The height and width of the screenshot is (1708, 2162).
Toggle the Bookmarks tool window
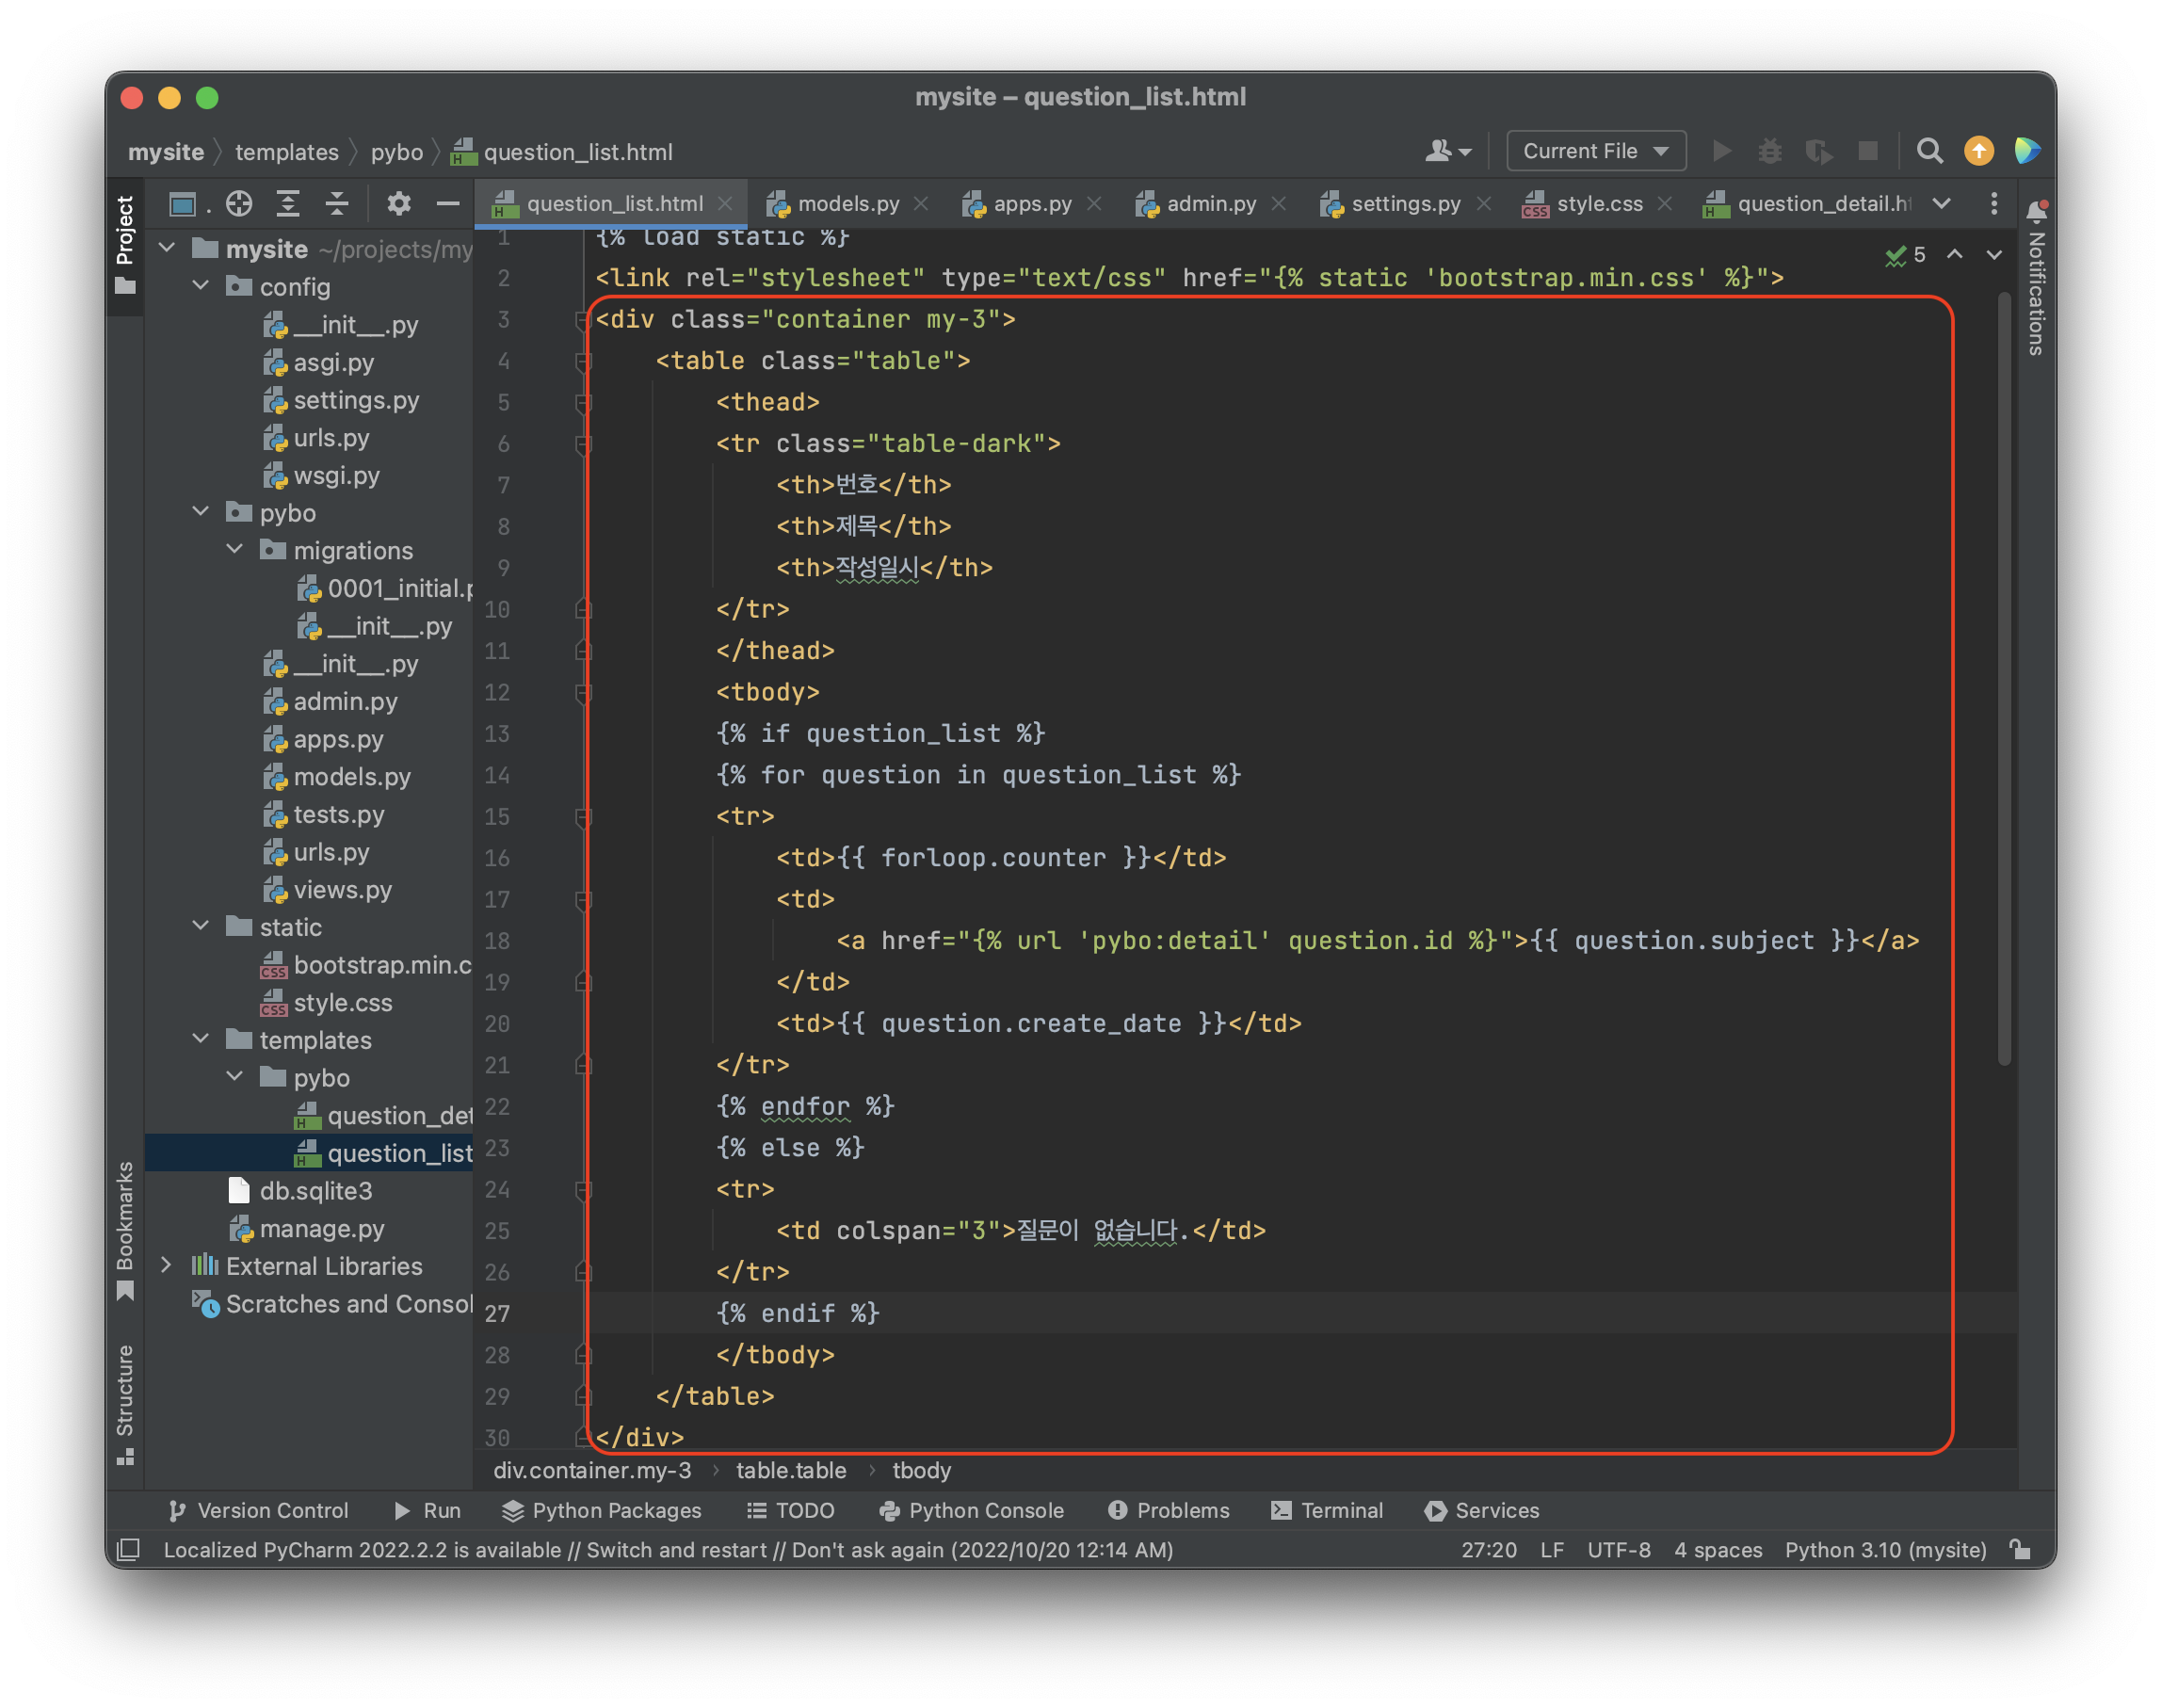click(125, 1228)
